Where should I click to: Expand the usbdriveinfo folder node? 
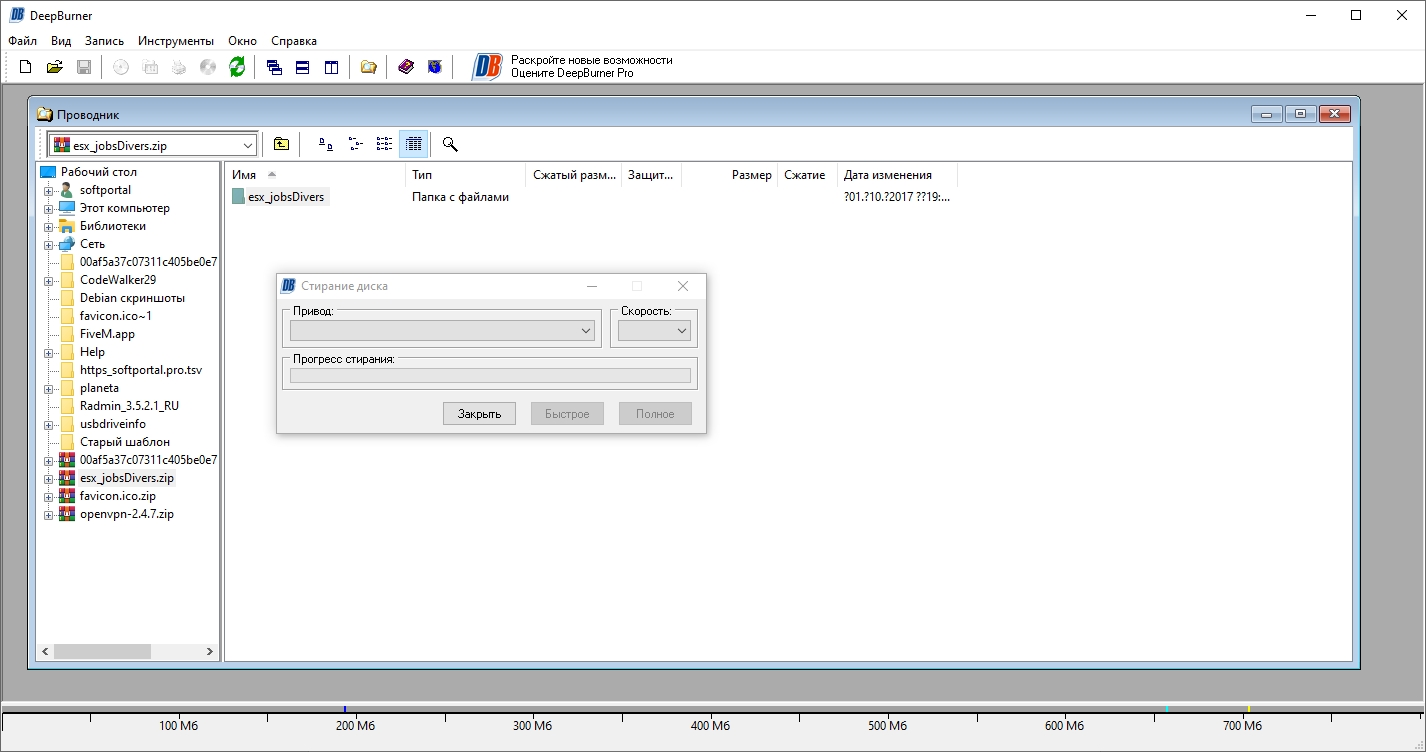tap(47, 425)
